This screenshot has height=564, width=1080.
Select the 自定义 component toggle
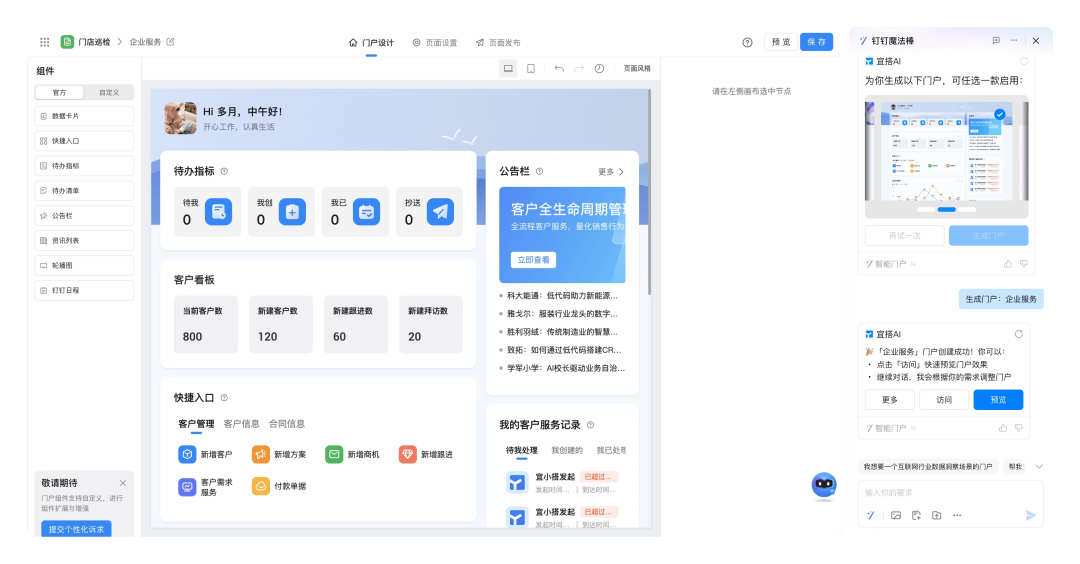coord(108,92)
